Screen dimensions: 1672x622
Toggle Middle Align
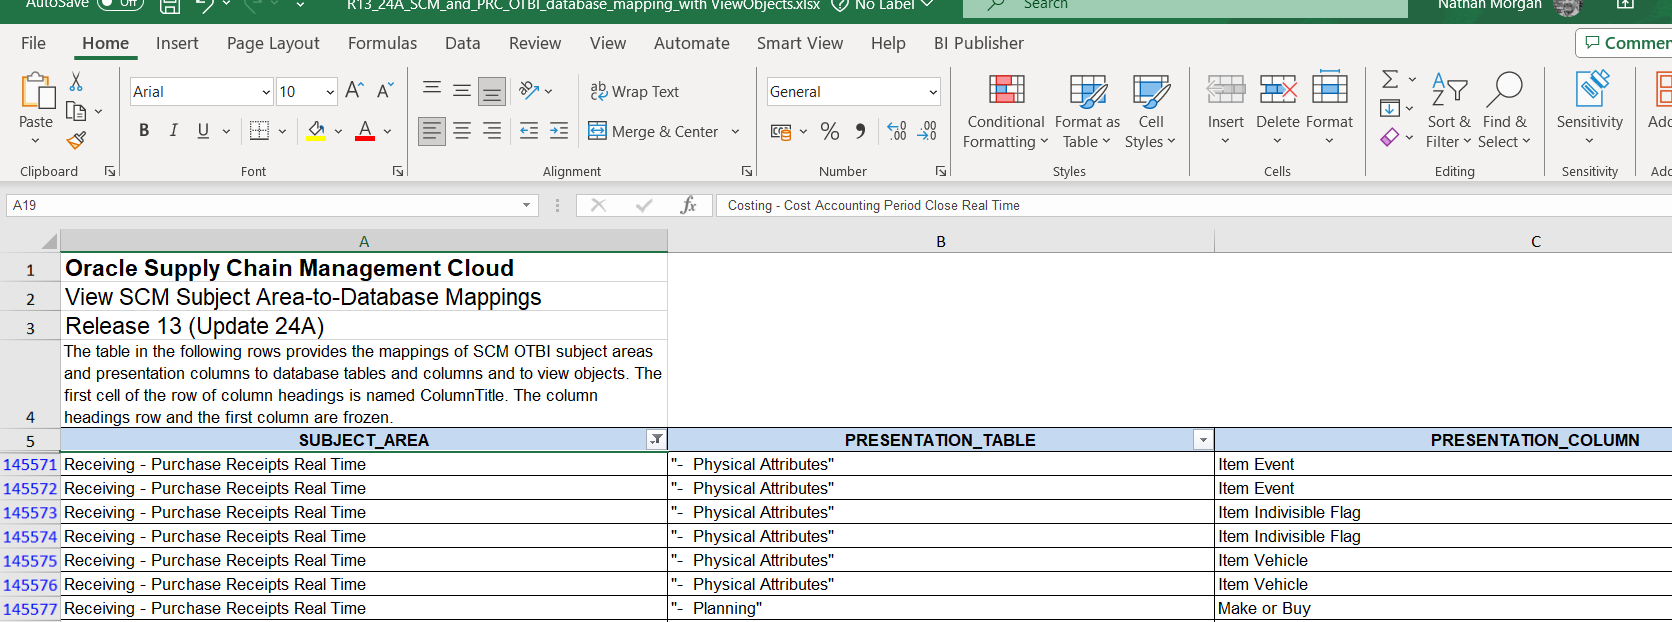[462, 91]
